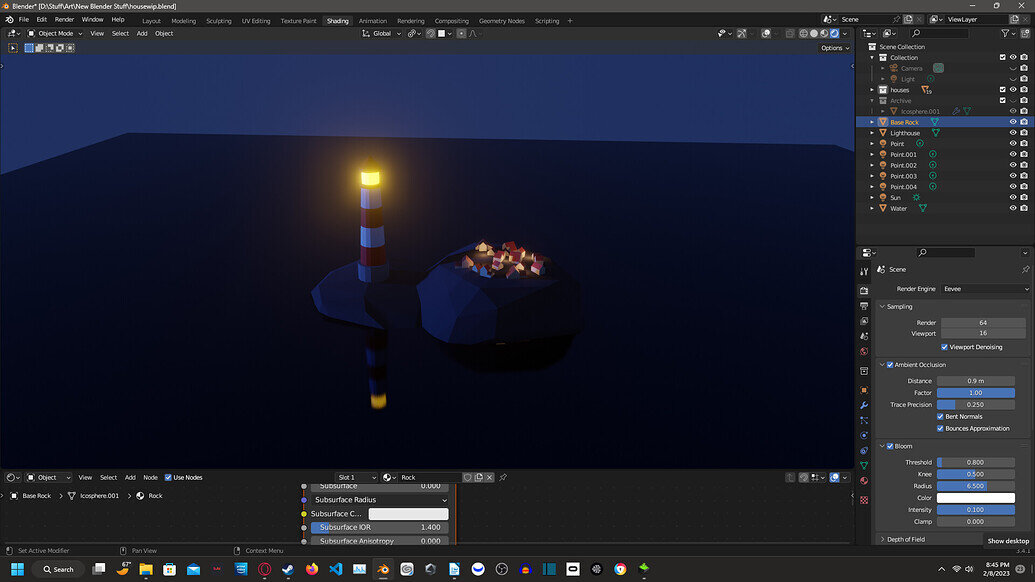
Task: Open View Layer properties tab
Action: [864, 321]
